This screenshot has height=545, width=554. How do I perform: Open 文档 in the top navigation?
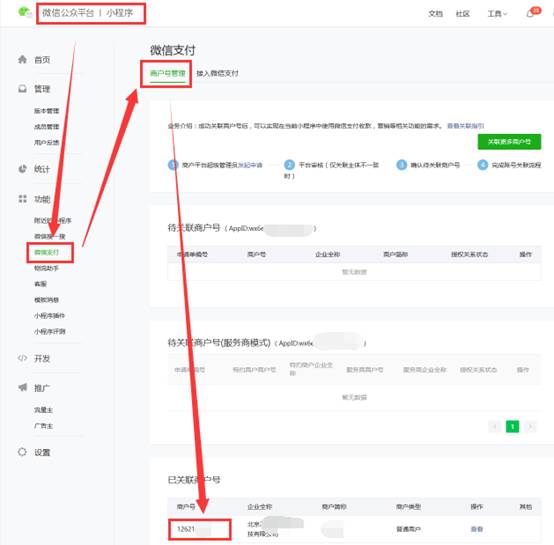pyautogui.click(x=435, y=14)
